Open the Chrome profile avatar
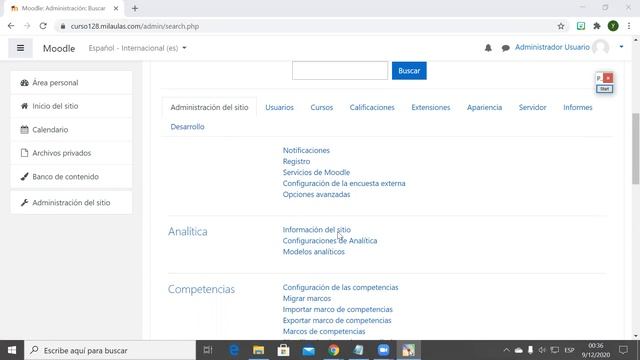The width and height of the screenshot is (640, 360). coord(613,26)
